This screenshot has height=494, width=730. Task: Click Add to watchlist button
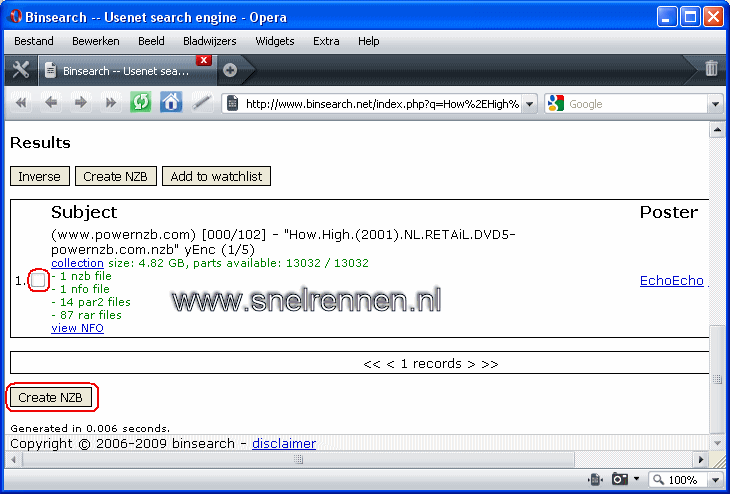(x=216, y=176)
